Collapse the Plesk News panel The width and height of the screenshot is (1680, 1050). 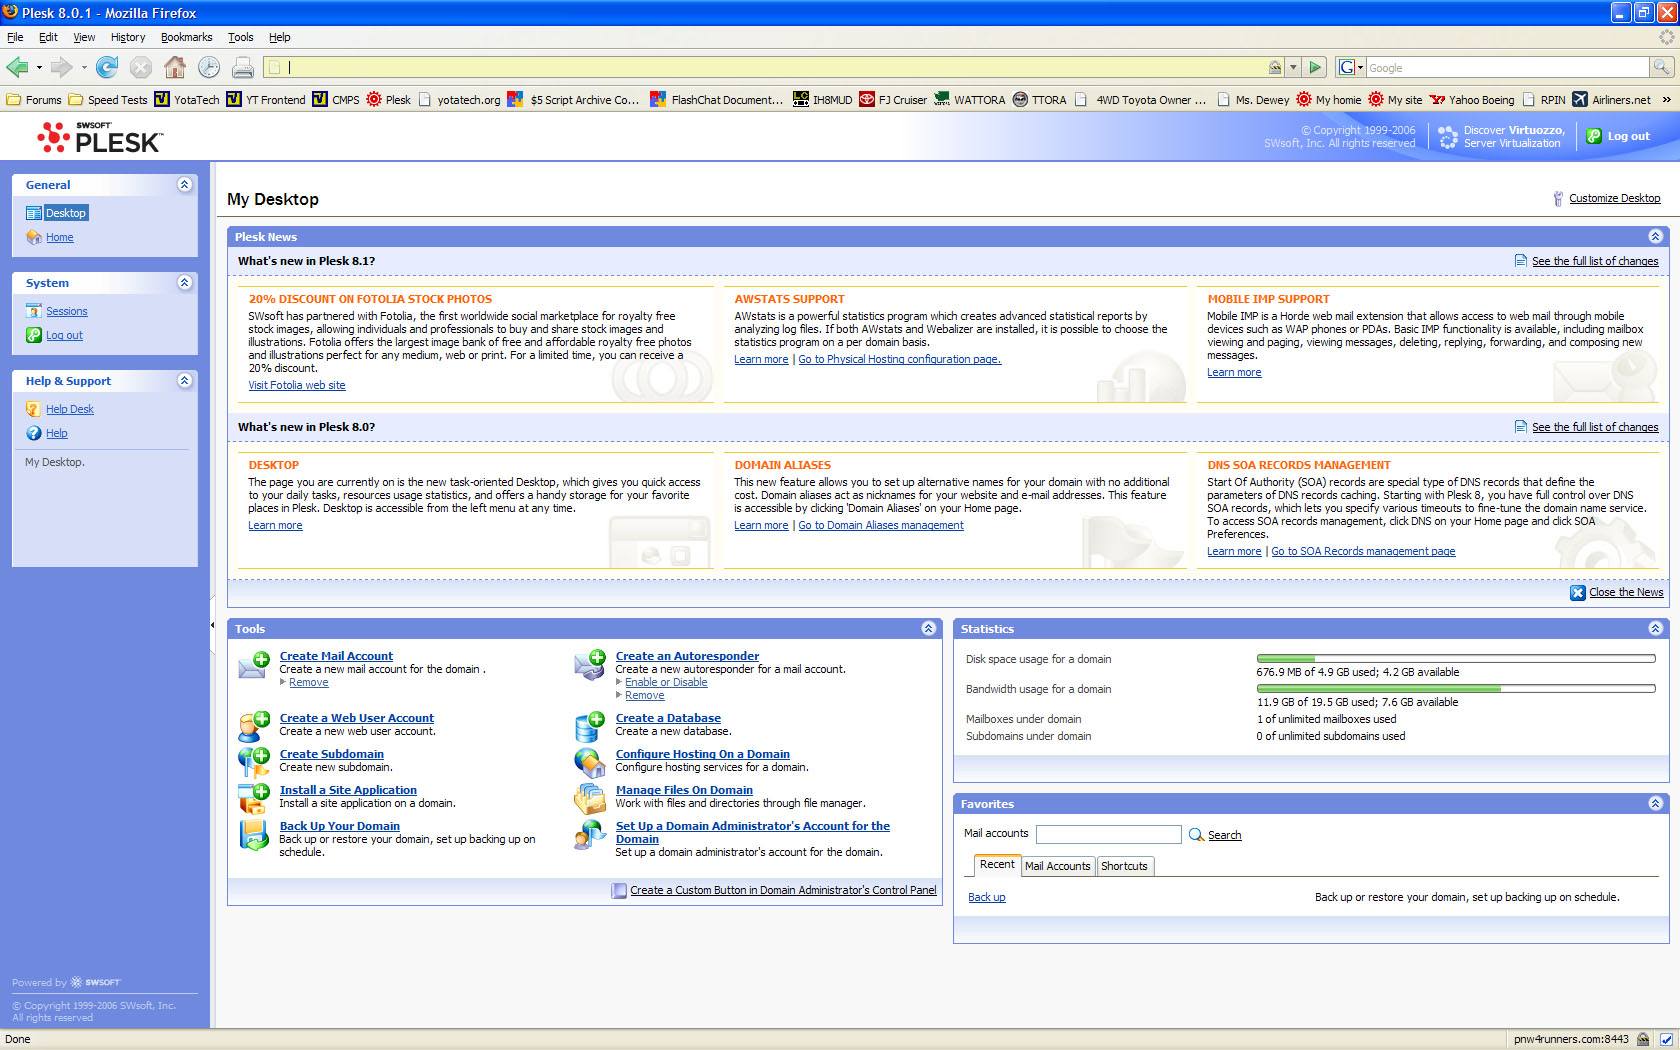(1655, 237)
